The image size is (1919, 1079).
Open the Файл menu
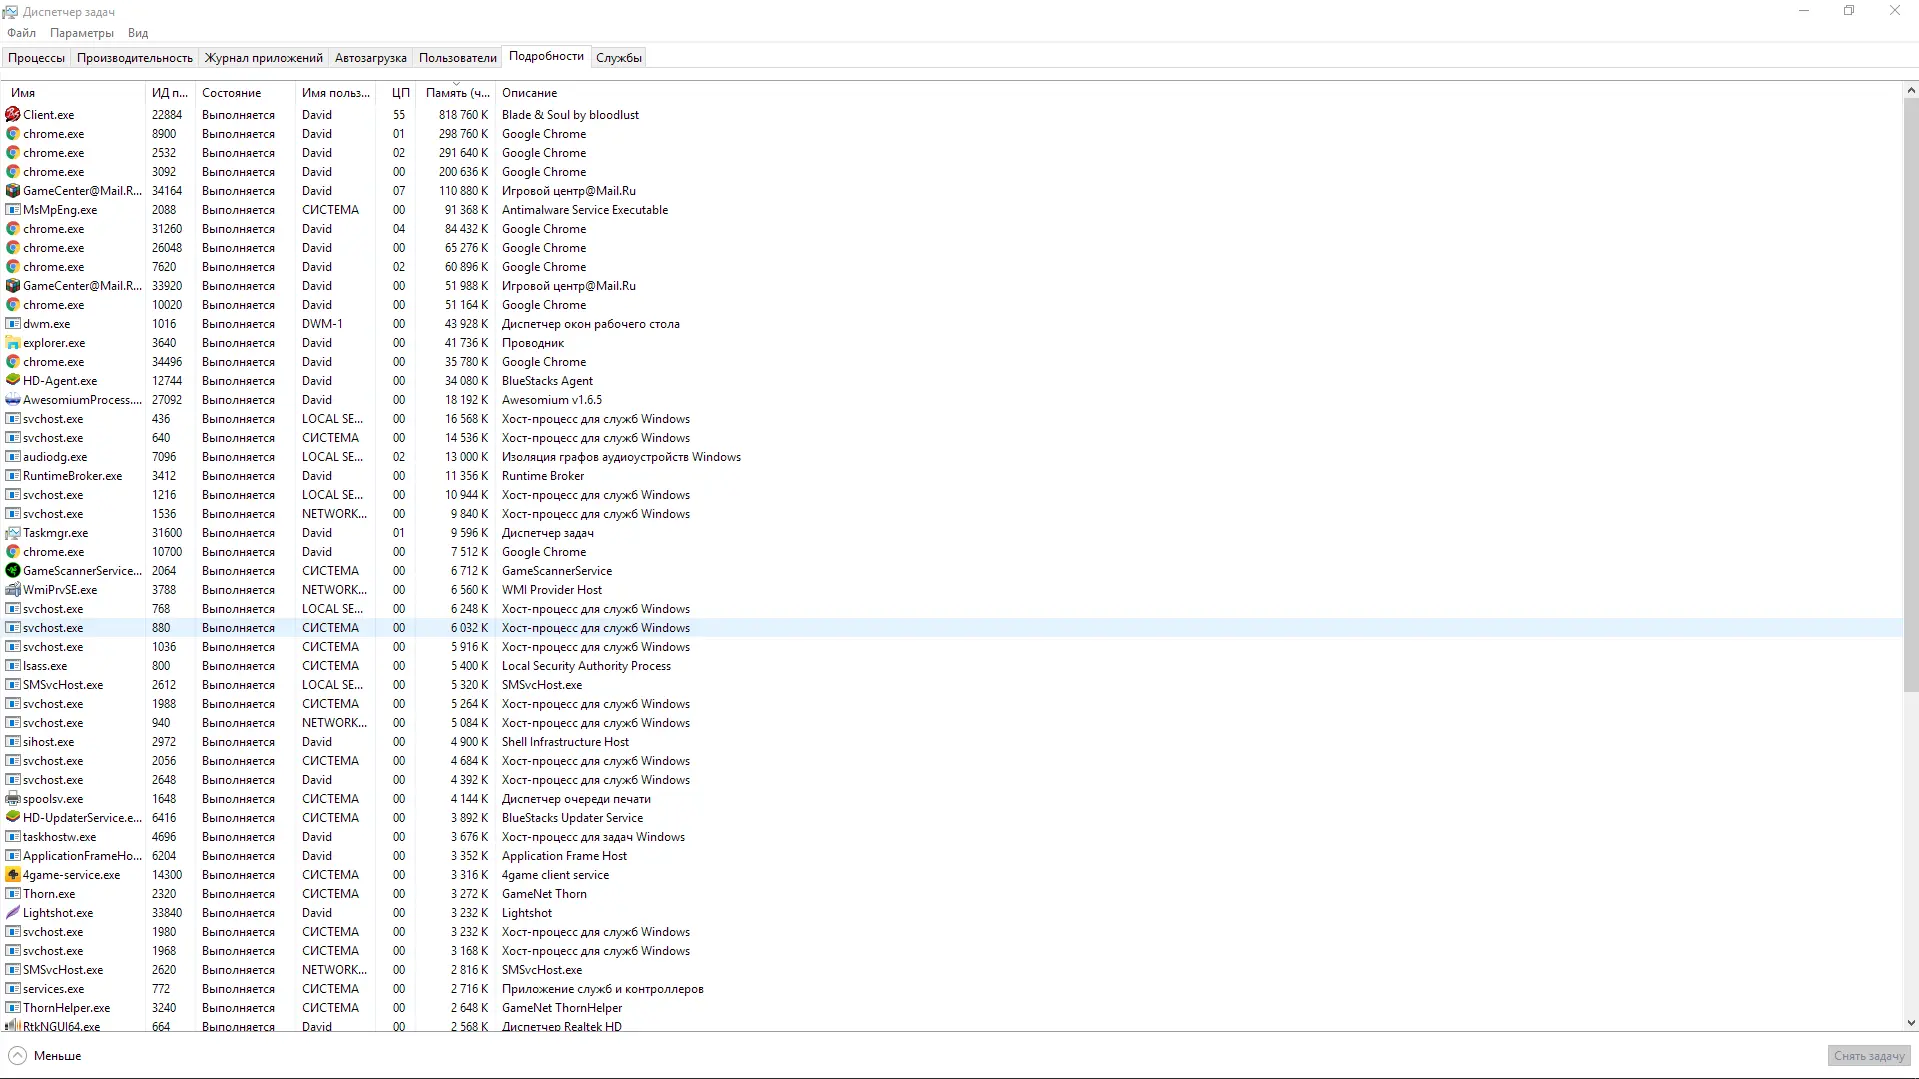pos(21,33)
